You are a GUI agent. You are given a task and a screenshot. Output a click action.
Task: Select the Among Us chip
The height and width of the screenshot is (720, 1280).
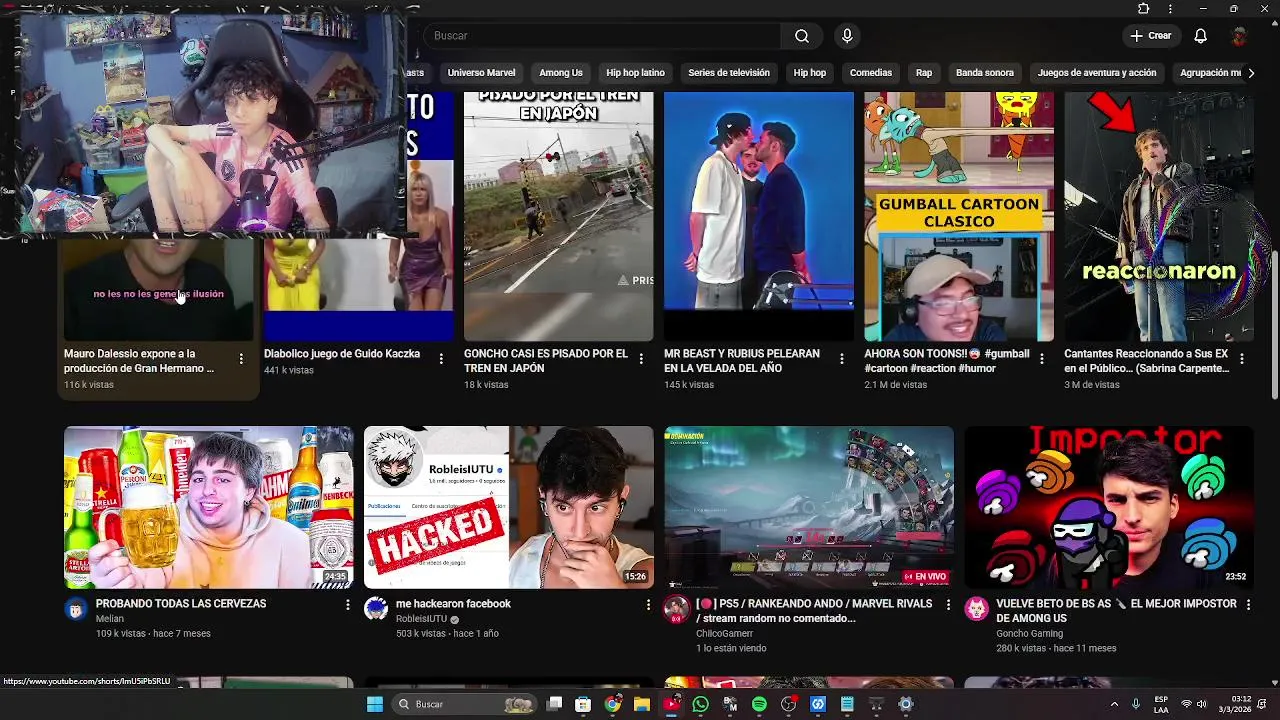tap(560, 73)
